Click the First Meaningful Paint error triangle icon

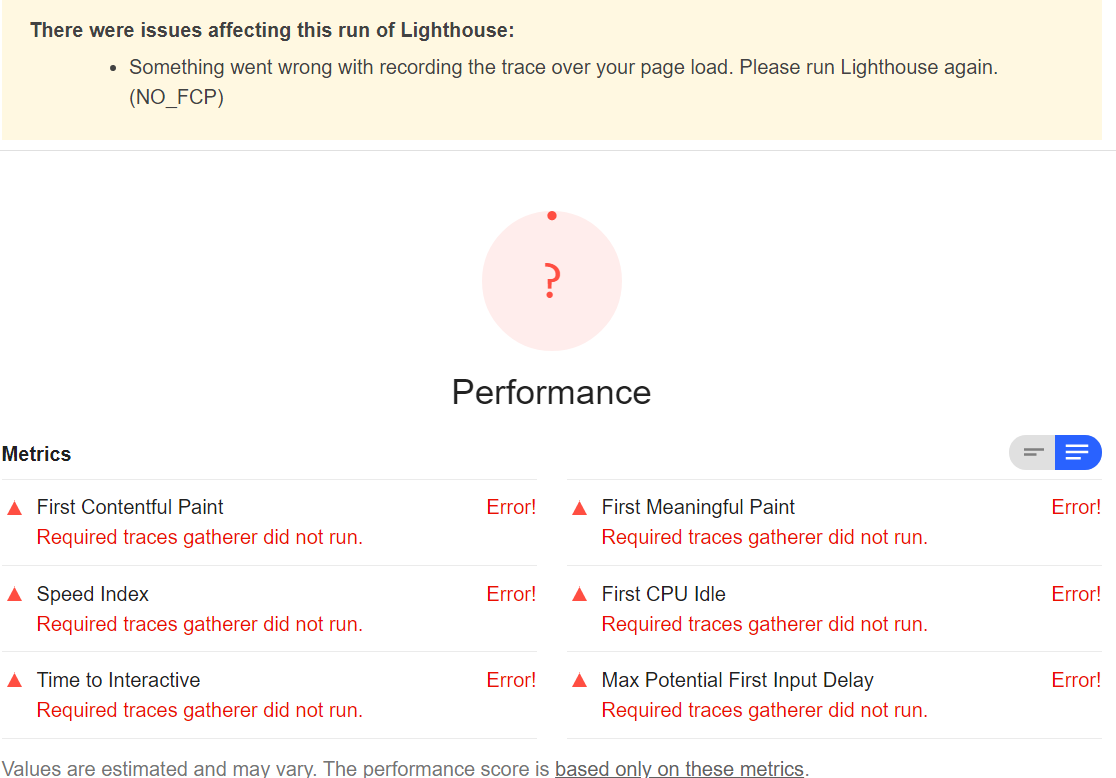578,507
